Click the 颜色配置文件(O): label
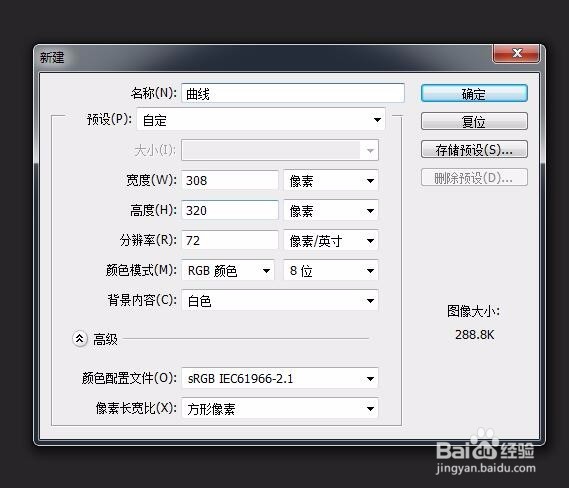569x488 pixels. tap(129, 378)
